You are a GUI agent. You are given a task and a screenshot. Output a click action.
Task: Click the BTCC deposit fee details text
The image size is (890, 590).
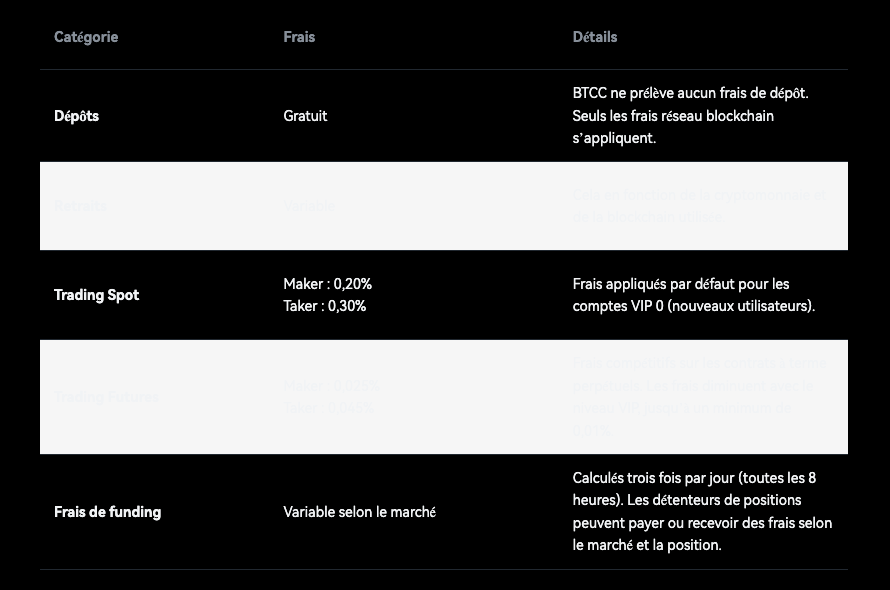pos(690,115)
